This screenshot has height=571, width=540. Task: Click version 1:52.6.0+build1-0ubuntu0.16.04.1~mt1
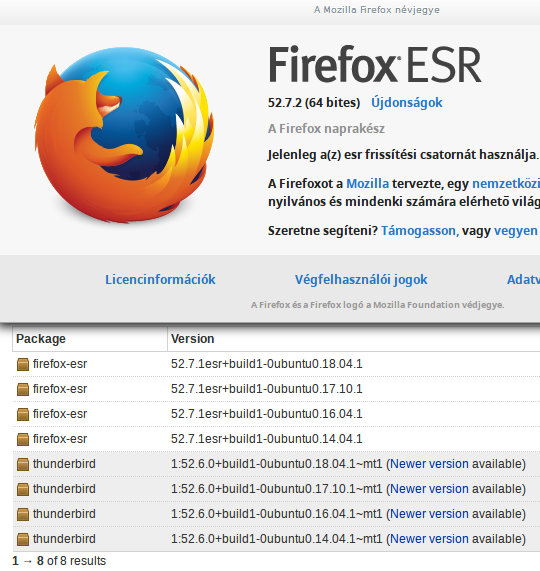point(277,514)
